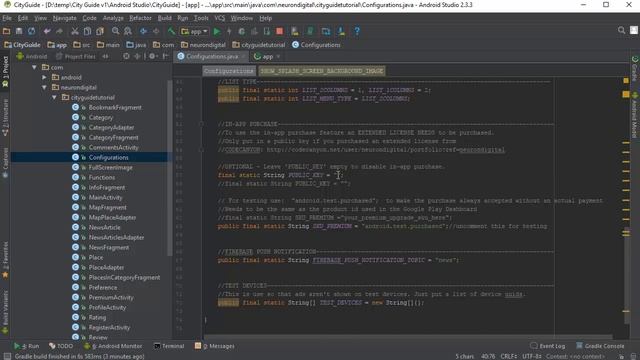Click SHOW_SPLASH_SCREEN_BACKGROUND_IMAGE breadcrumb in editor
The height and width of the screenshot is (360, 640).
(x=322, y=71)
